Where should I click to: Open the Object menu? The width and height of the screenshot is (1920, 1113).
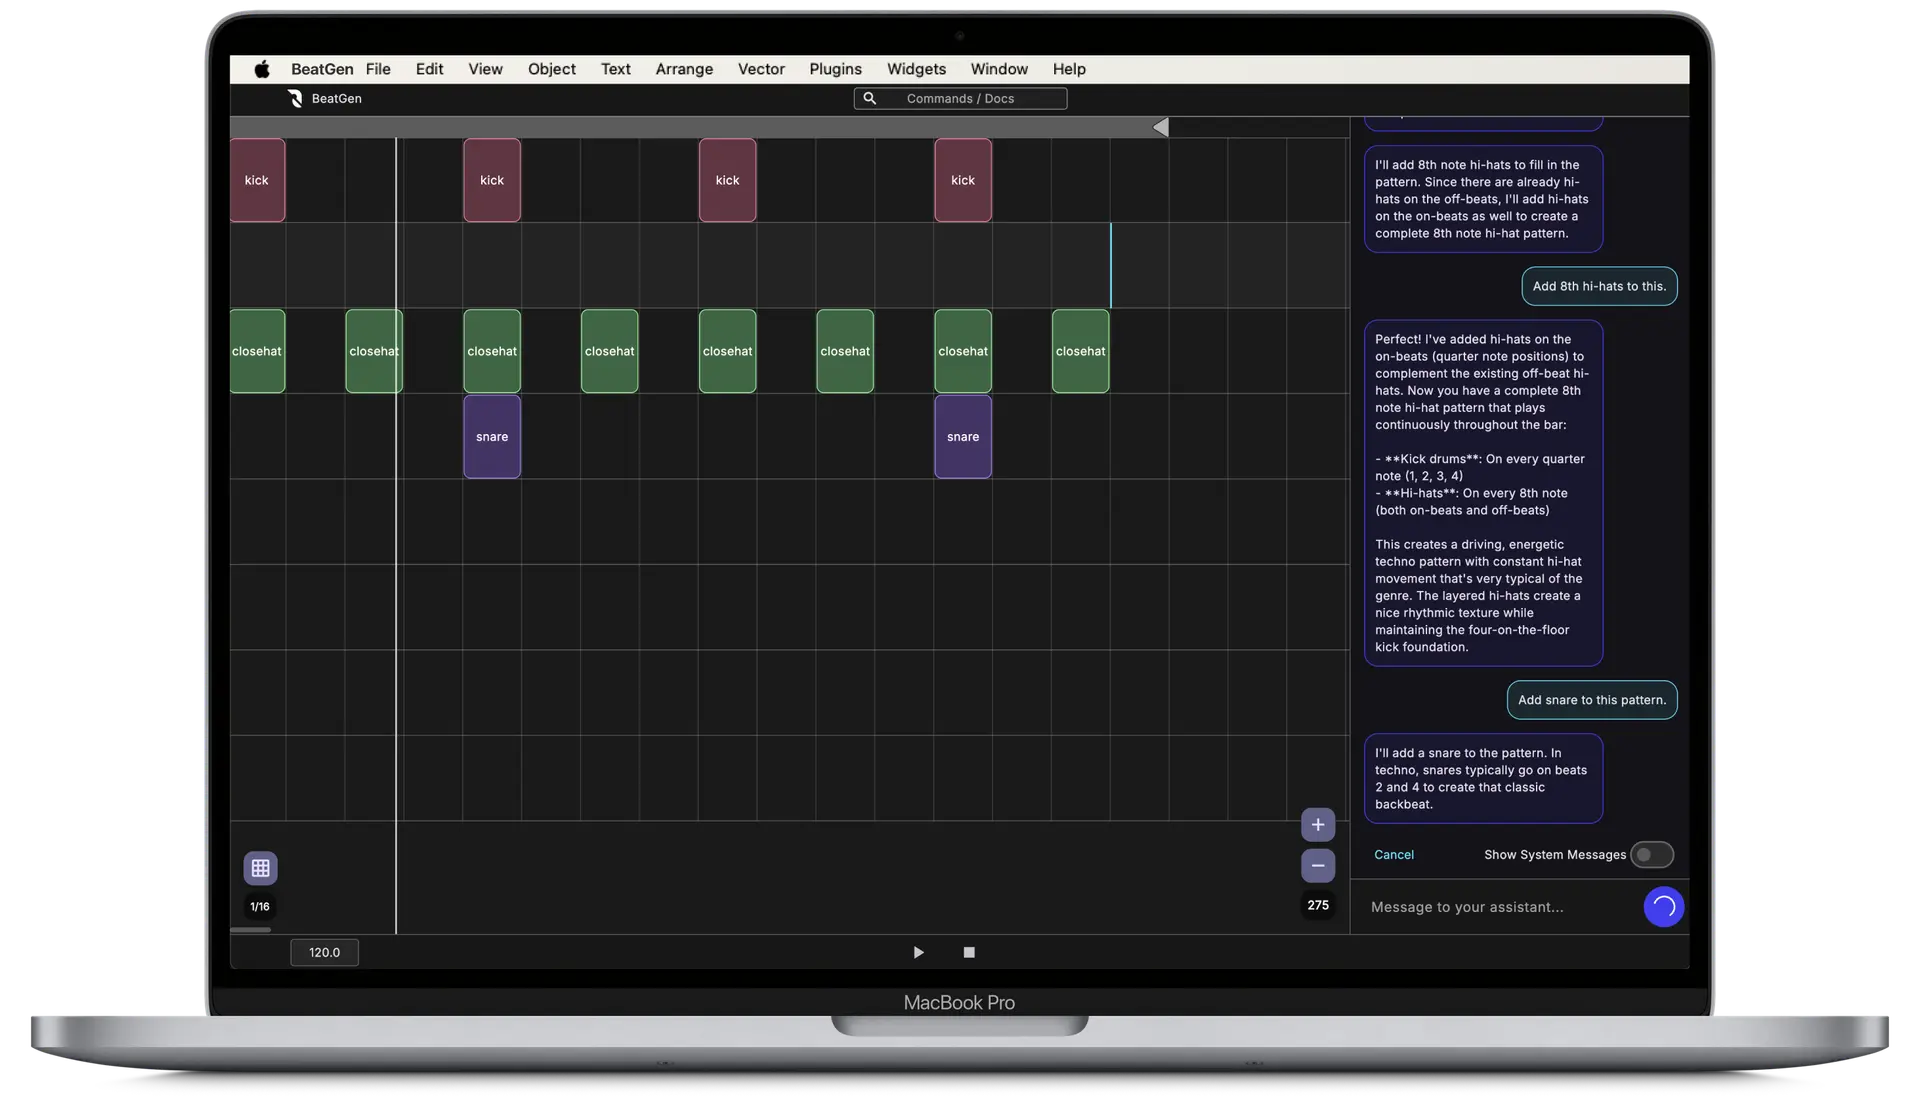tap(552, 69)
